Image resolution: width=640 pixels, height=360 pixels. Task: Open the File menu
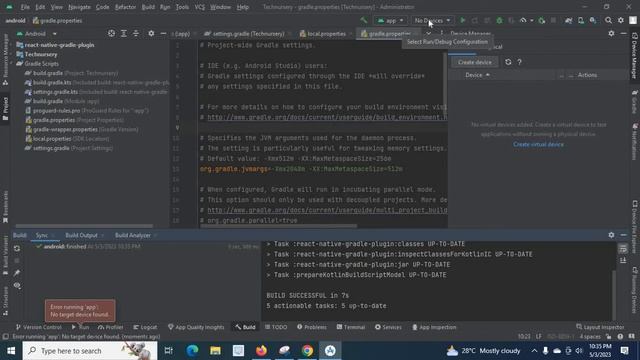[25, 7]
